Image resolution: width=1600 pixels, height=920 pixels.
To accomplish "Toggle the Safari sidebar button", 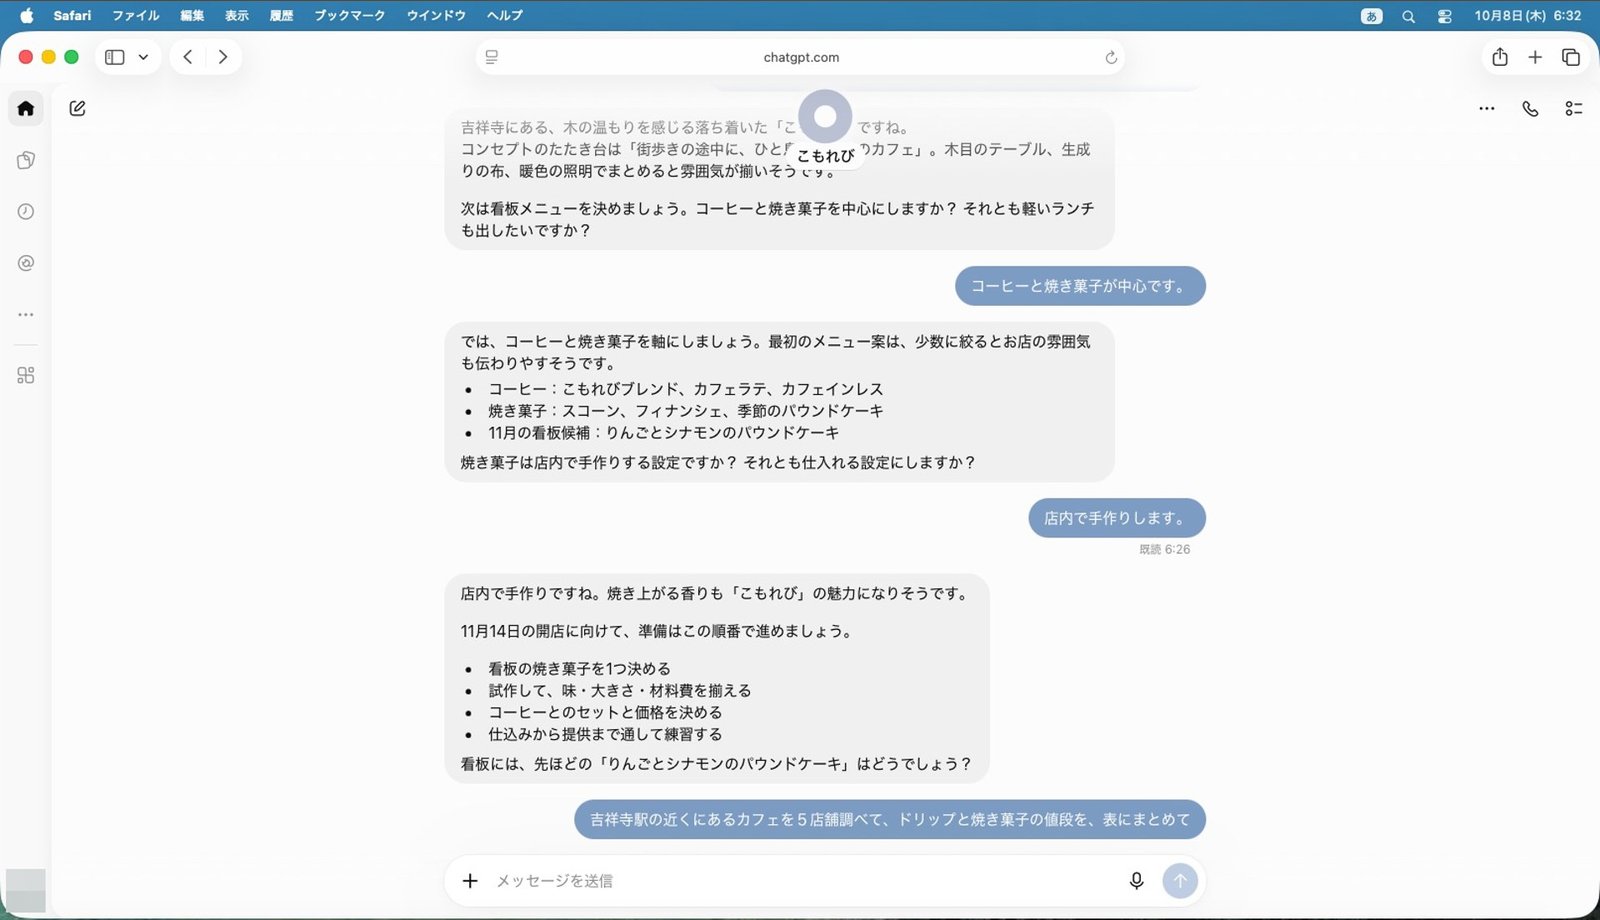I will point(115,57).
